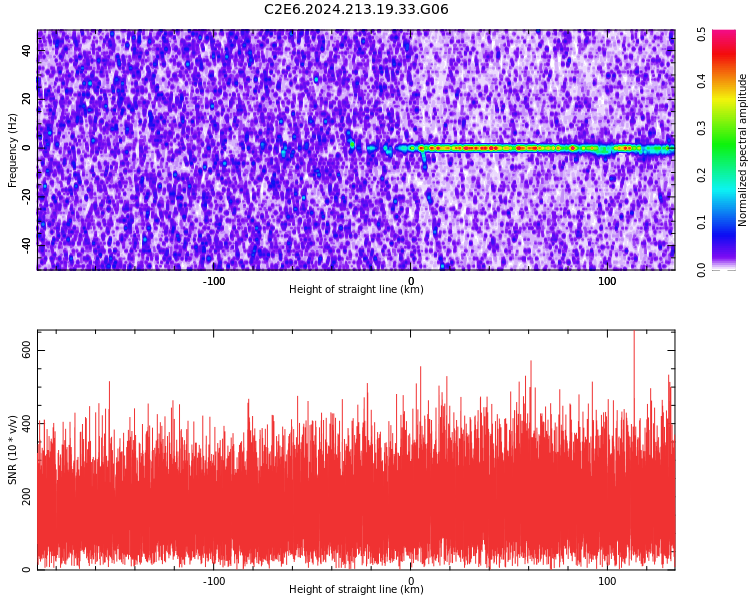750x600 pixels.
Task: Click the 600 tick label on the SNR axis
Action: point(27,351)
